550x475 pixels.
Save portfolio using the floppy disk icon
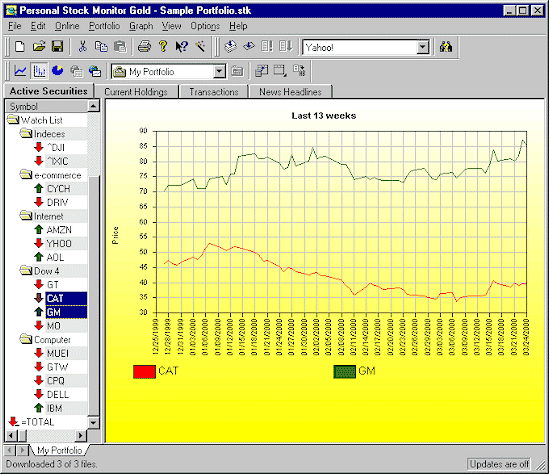[x=57, y=47]
